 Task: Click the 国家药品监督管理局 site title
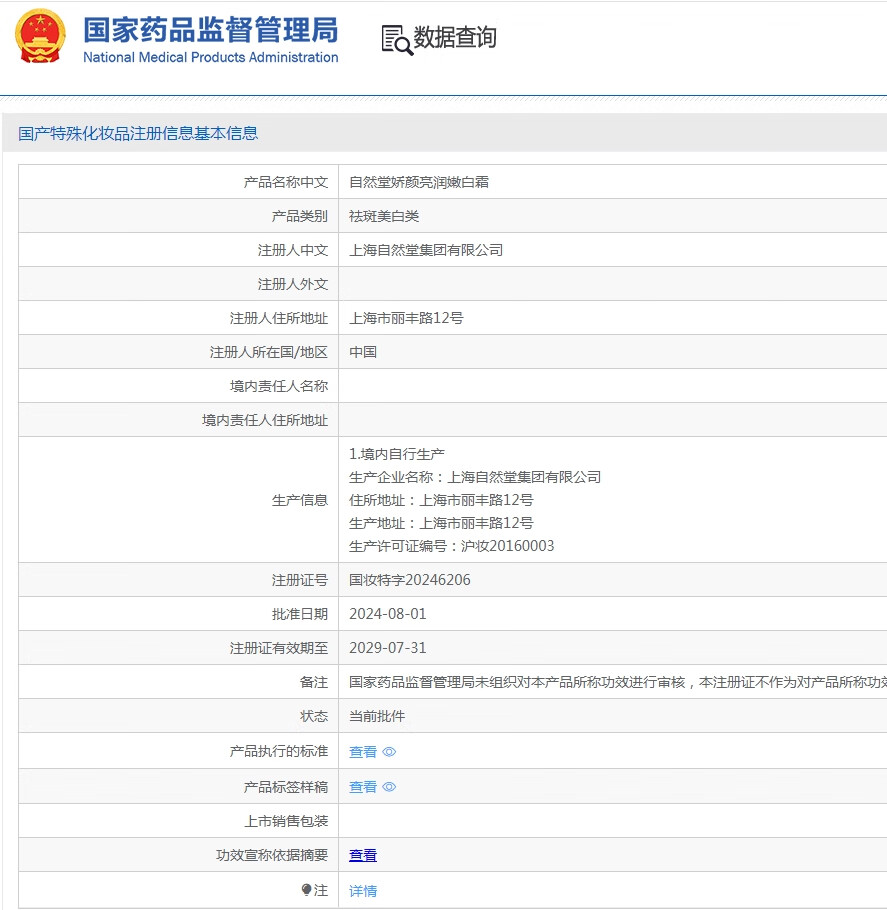coord(210,30)
